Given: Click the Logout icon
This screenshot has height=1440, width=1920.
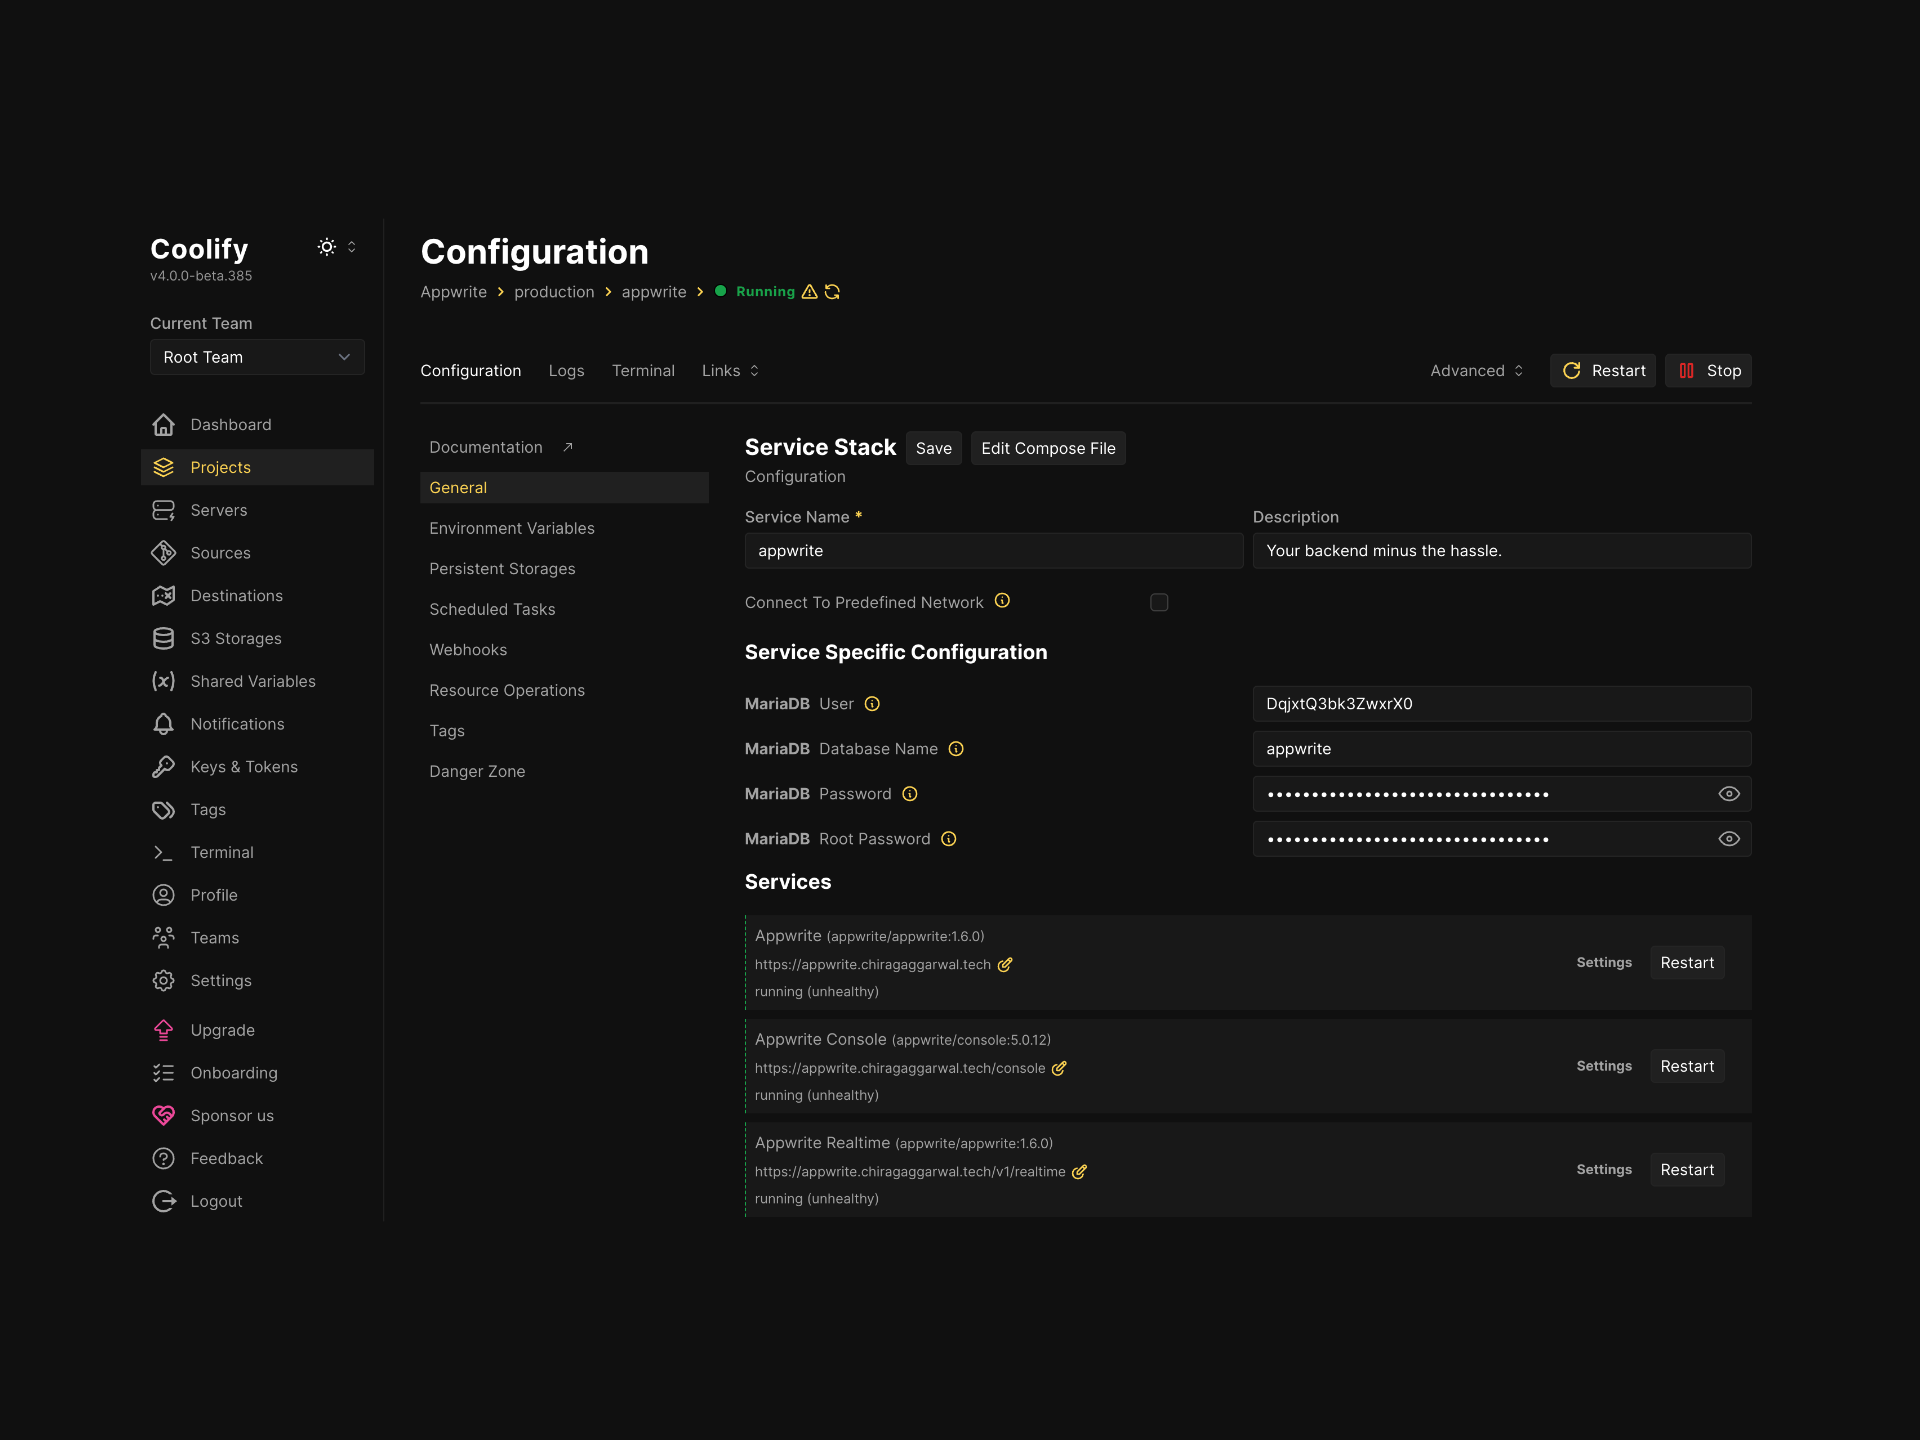Looking at the screenshot, I should [163, 1201].
